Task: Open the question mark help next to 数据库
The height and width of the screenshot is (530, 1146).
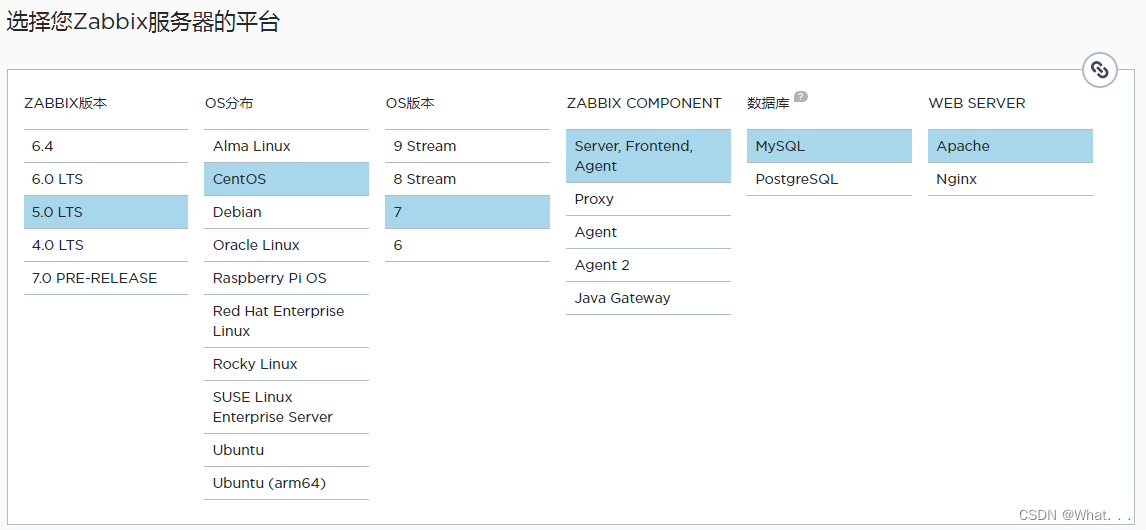Action: point(800,96)
